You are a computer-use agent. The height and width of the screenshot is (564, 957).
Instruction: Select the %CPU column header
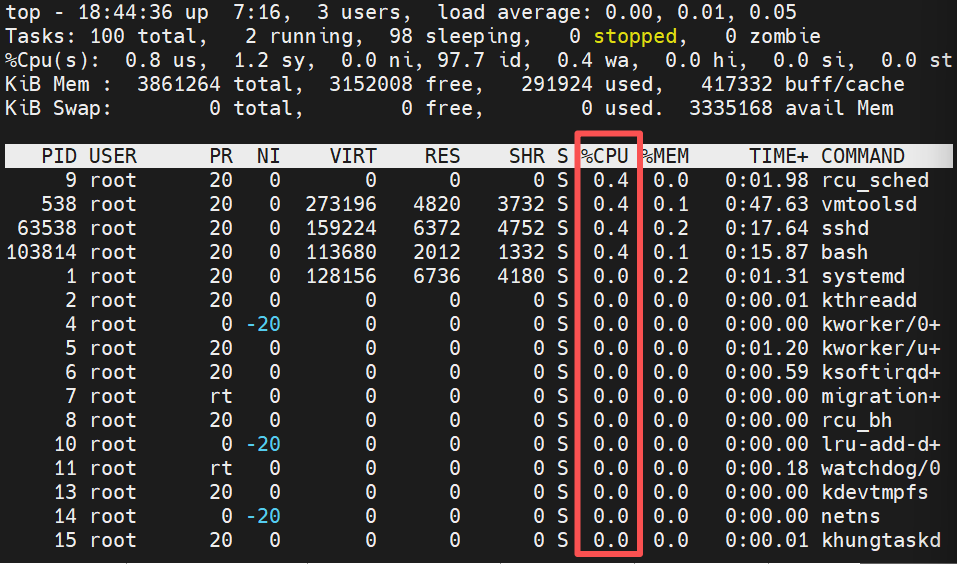point(604,156)
